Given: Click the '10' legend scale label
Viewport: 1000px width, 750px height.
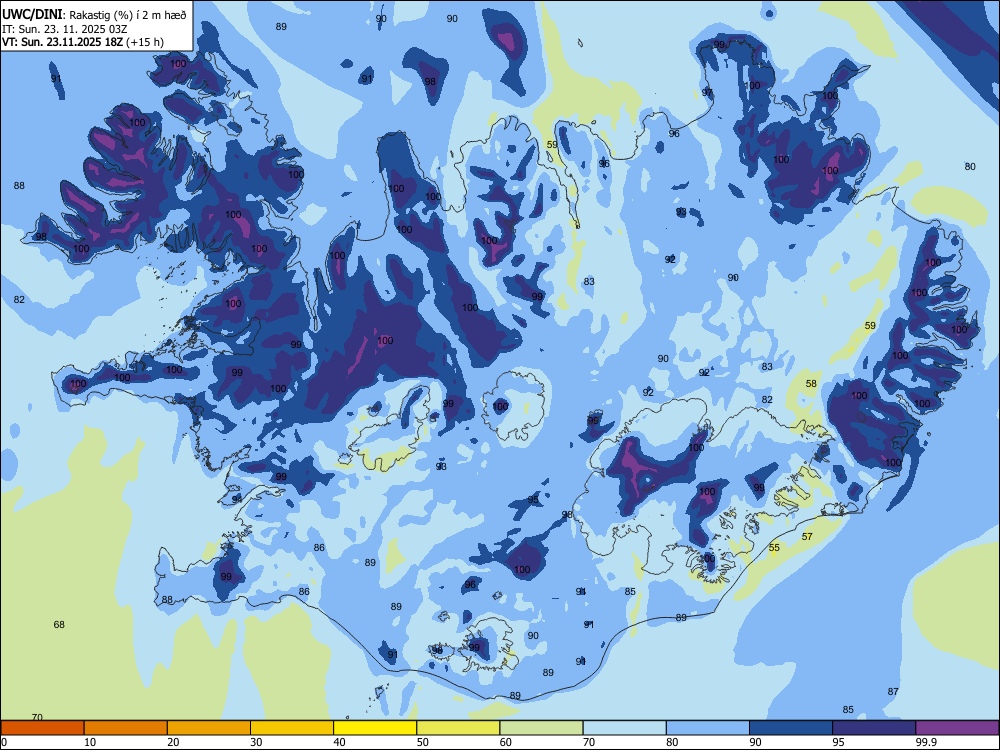Looking at the screenshot, I should coord(90,742).
